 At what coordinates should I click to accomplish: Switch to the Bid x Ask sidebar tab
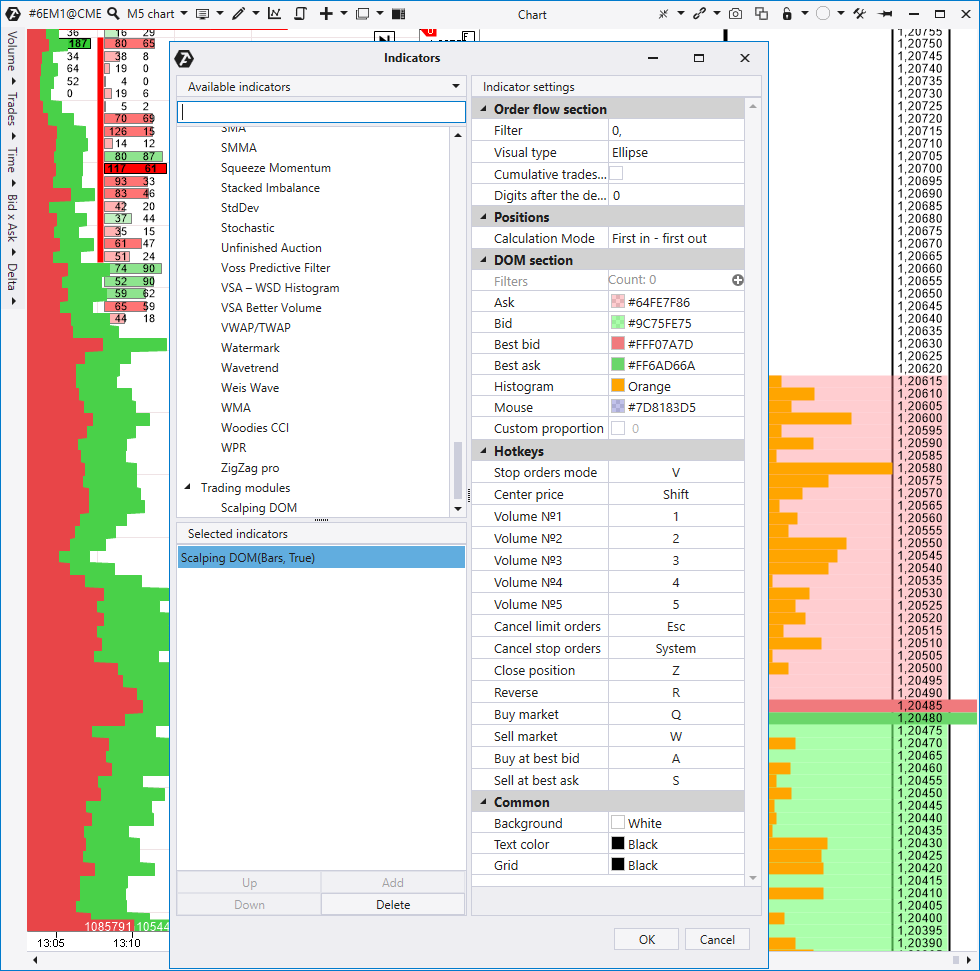coord(12,215)
